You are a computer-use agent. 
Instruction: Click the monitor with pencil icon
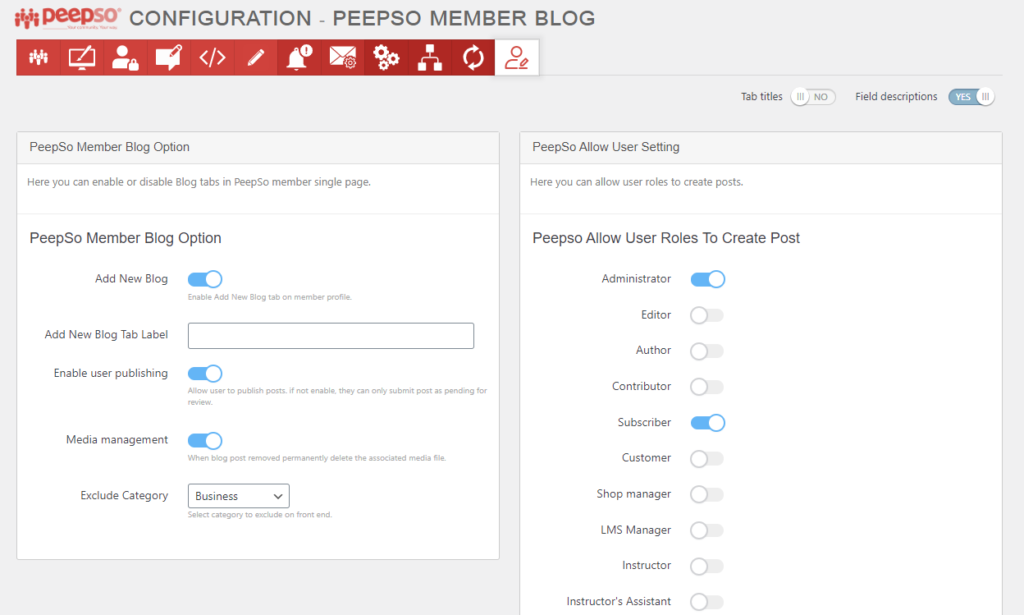pyautogui.click(x=82, y=58)
